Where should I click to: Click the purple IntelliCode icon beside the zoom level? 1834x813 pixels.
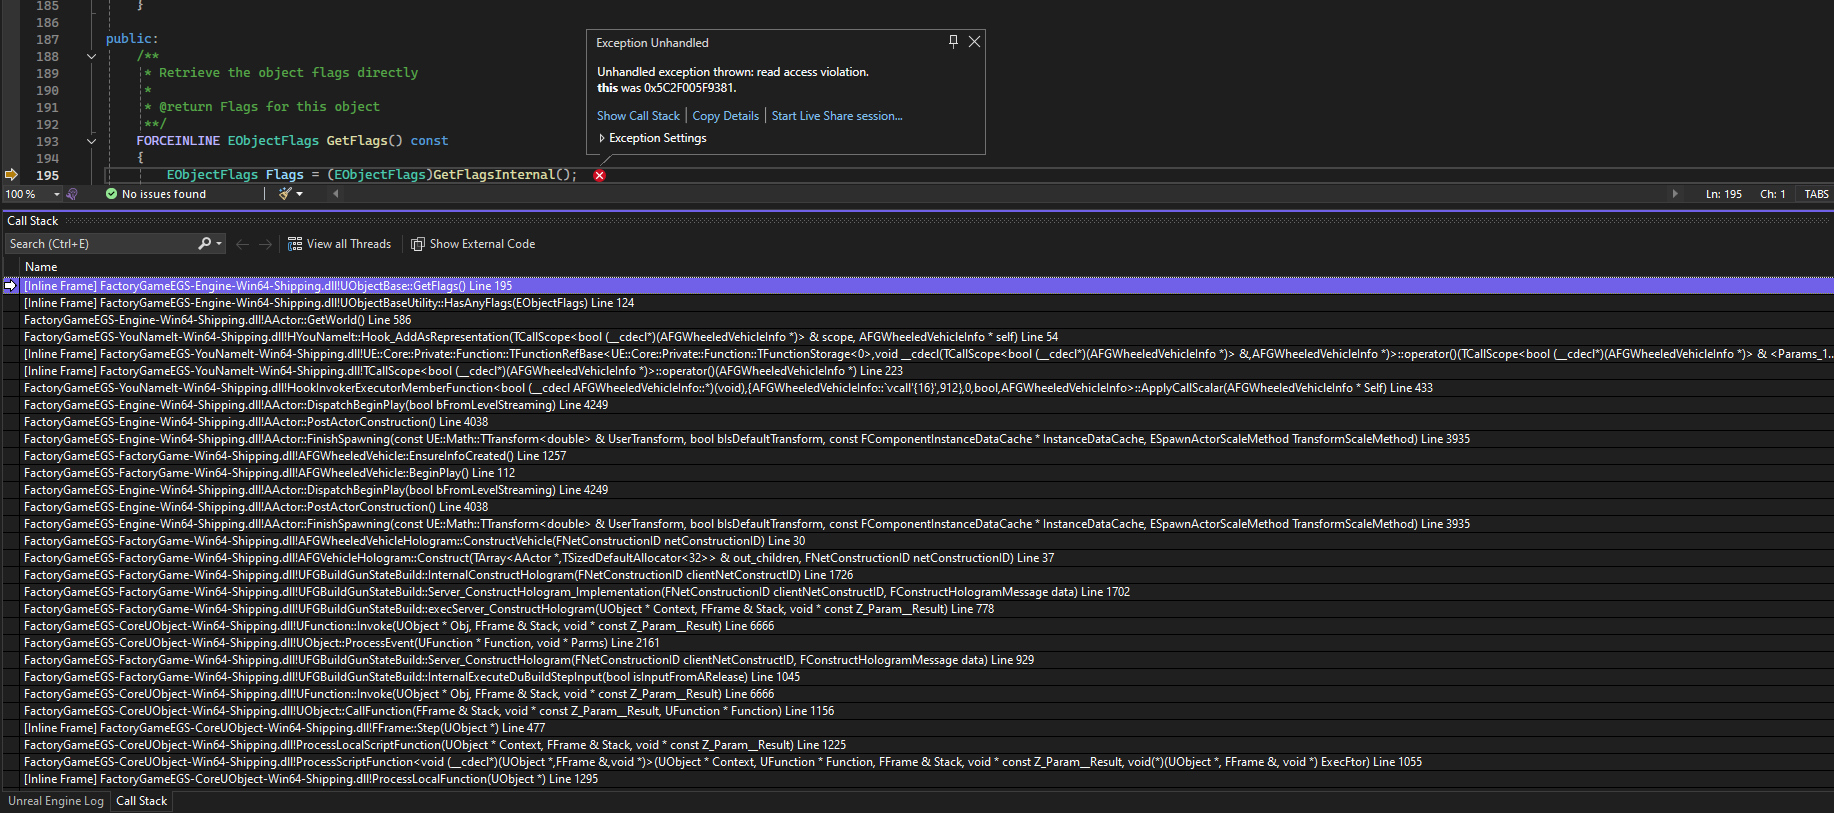[x=72, y=194]
